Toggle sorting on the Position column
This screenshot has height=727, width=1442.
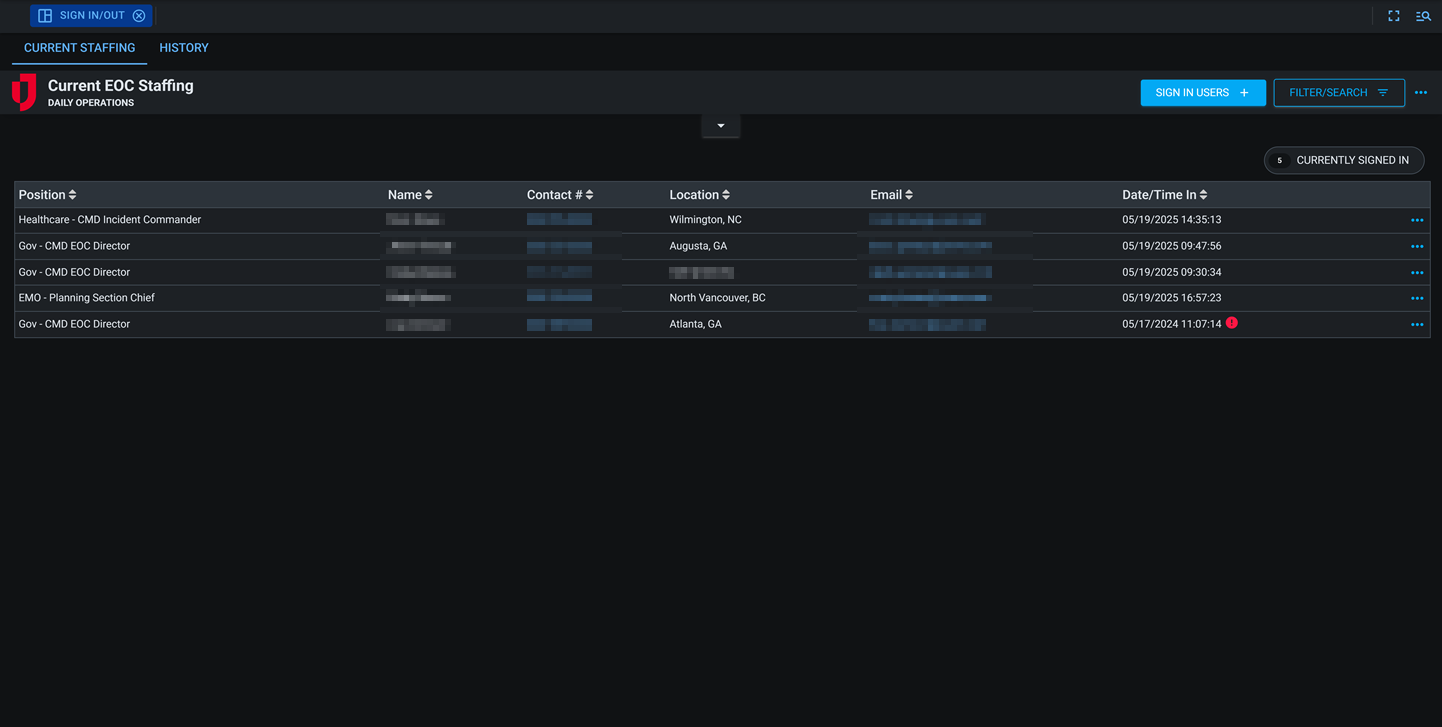73,194
